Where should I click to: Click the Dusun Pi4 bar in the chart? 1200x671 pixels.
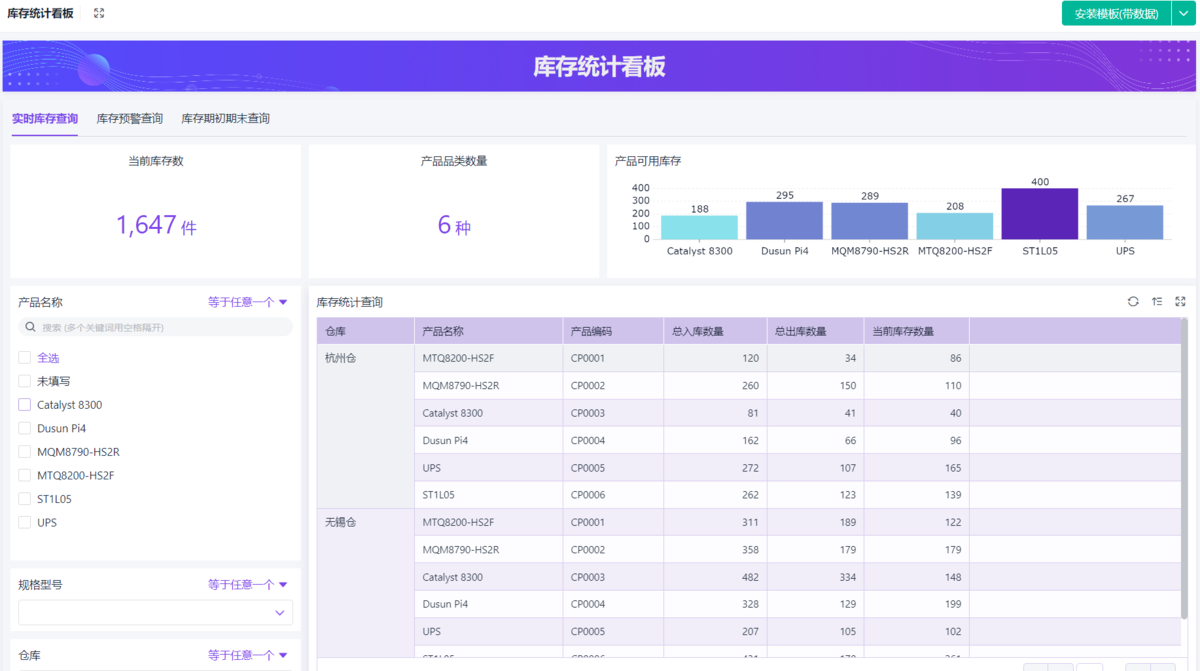784,220
